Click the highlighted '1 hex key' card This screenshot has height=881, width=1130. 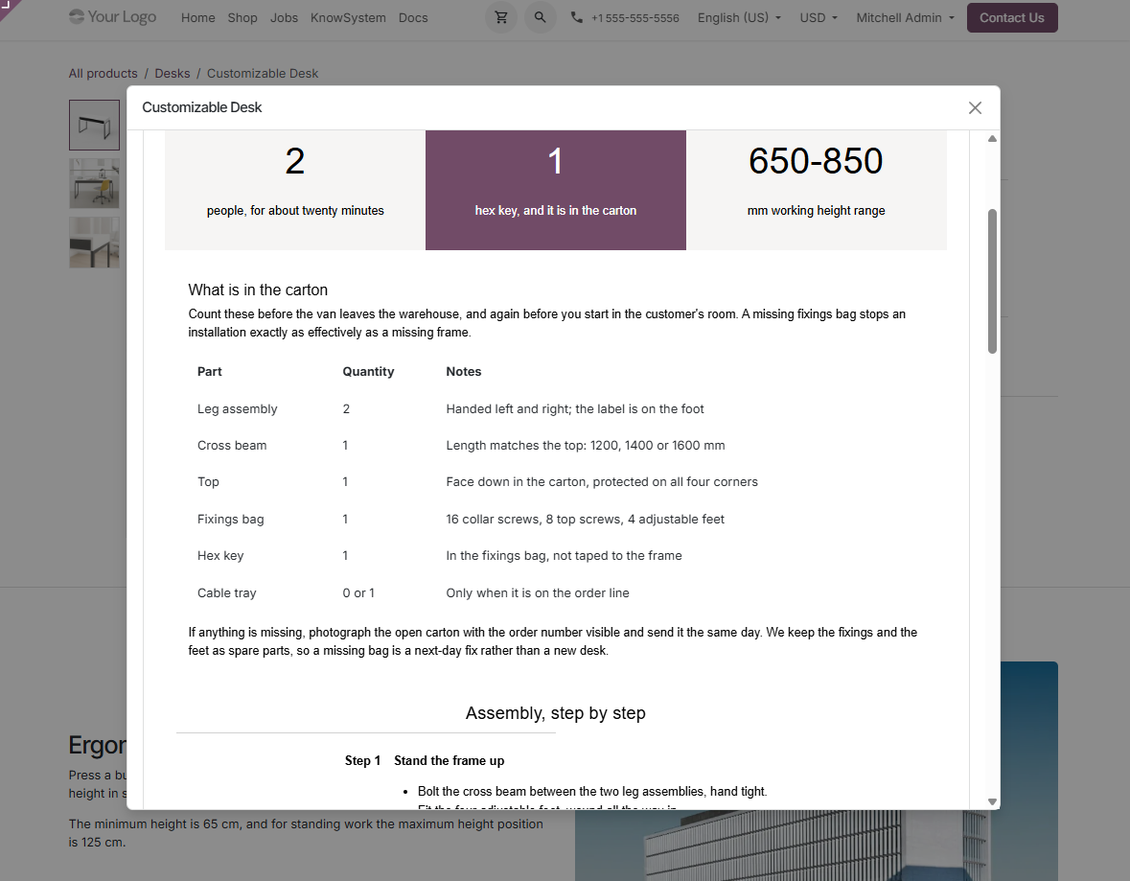[556, 190]
